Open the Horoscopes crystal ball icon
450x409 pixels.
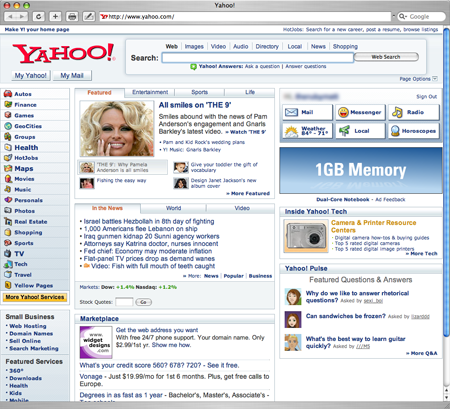pyautogui.click(x=395, y=131)
